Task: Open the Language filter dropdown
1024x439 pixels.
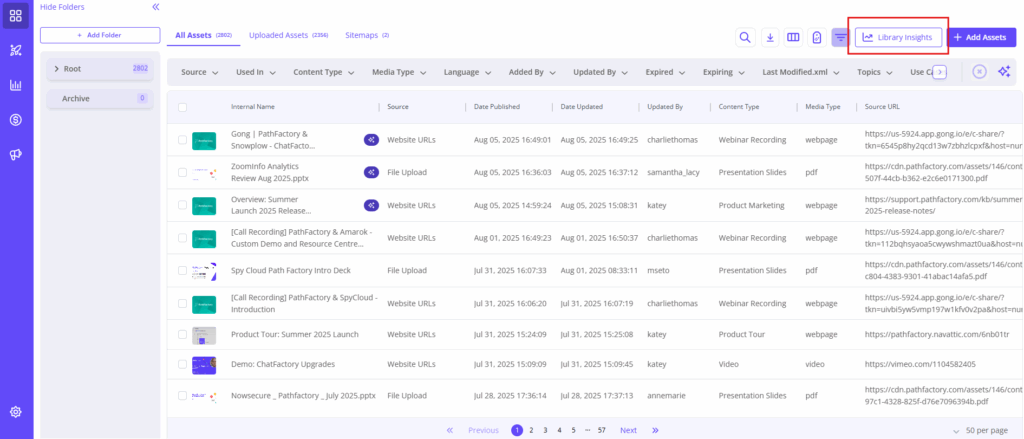Action: (468, 72)
